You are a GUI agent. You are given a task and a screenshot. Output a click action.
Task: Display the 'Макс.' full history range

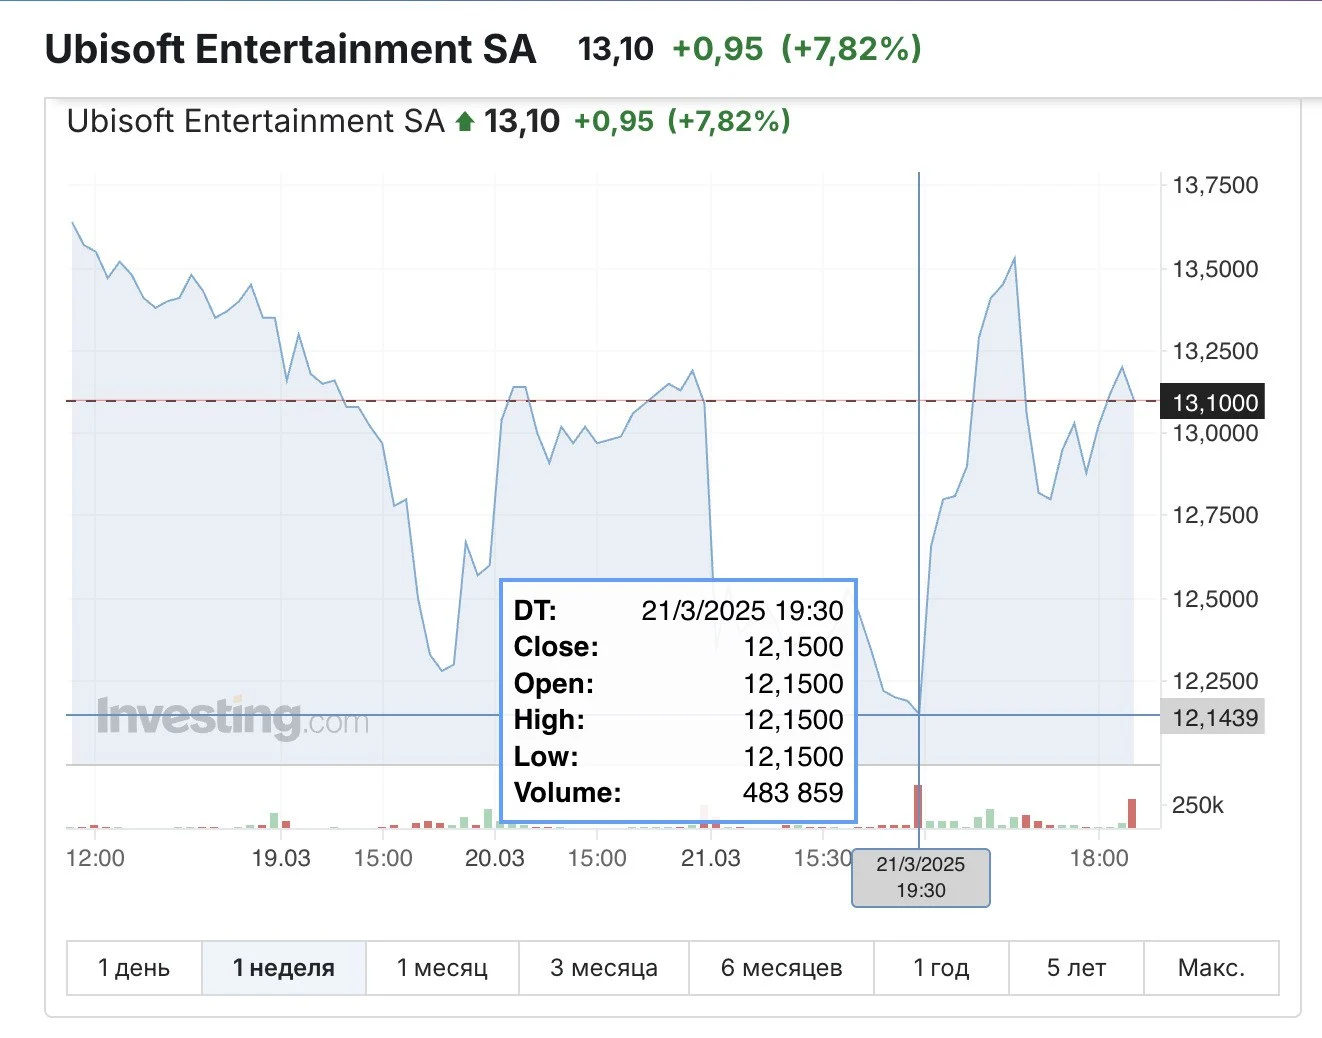coord(1211,968)
